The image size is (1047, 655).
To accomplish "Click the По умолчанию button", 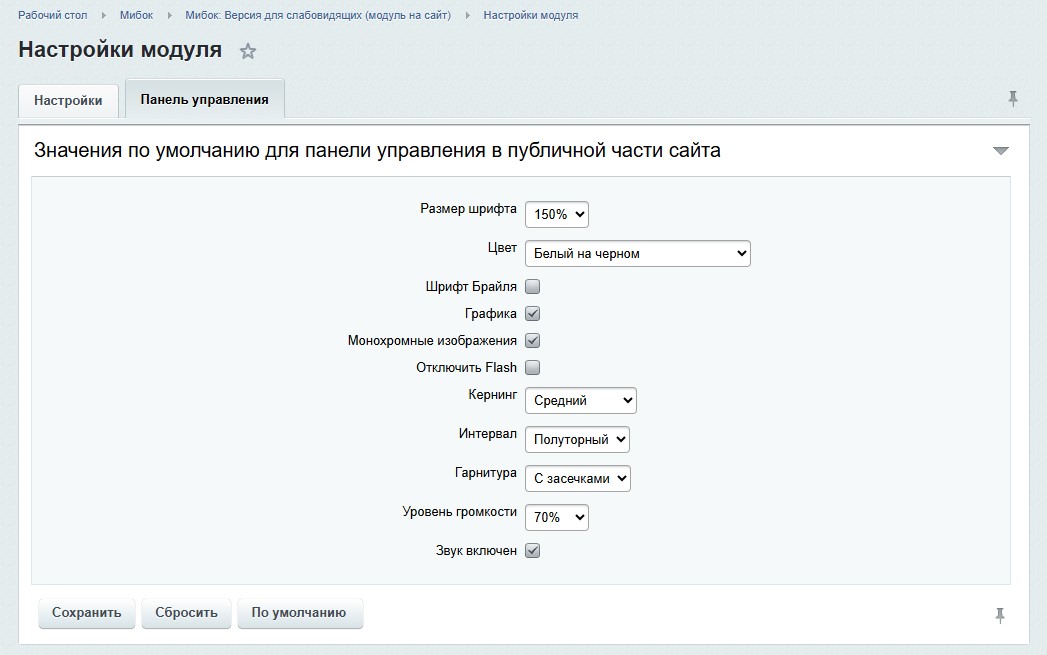I will (x=299, y=613).
